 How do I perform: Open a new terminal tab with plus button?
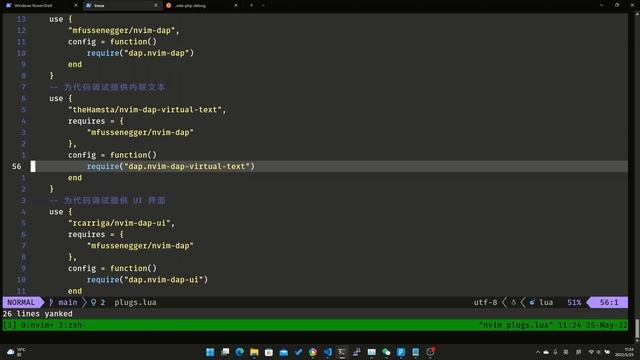251,6
